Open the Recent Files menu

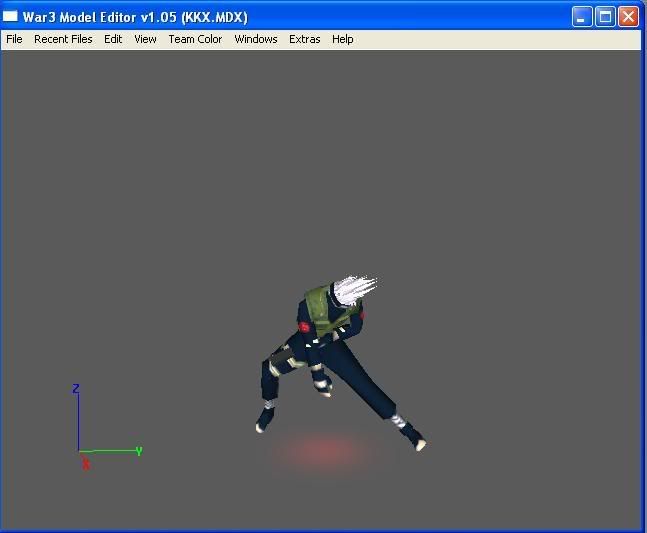pyautogui.click(x=63, y=39)
